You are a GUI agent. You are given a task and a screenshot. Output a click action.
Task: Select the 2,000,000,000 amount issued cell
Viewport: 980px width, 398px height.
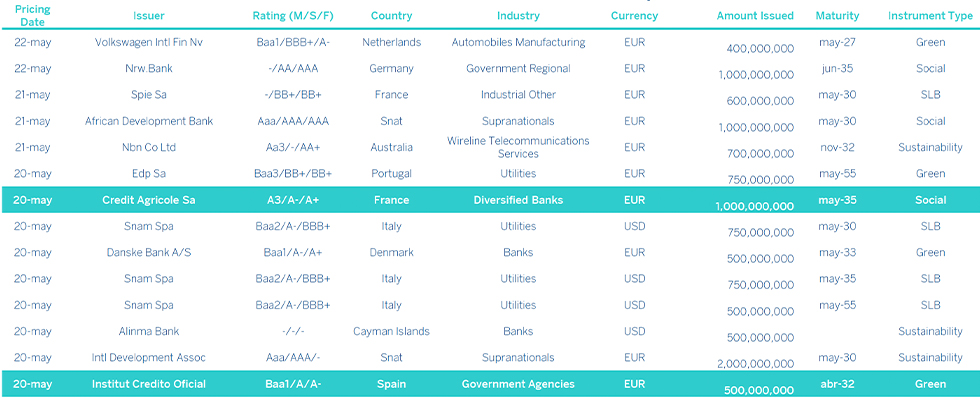pos(756,364)
